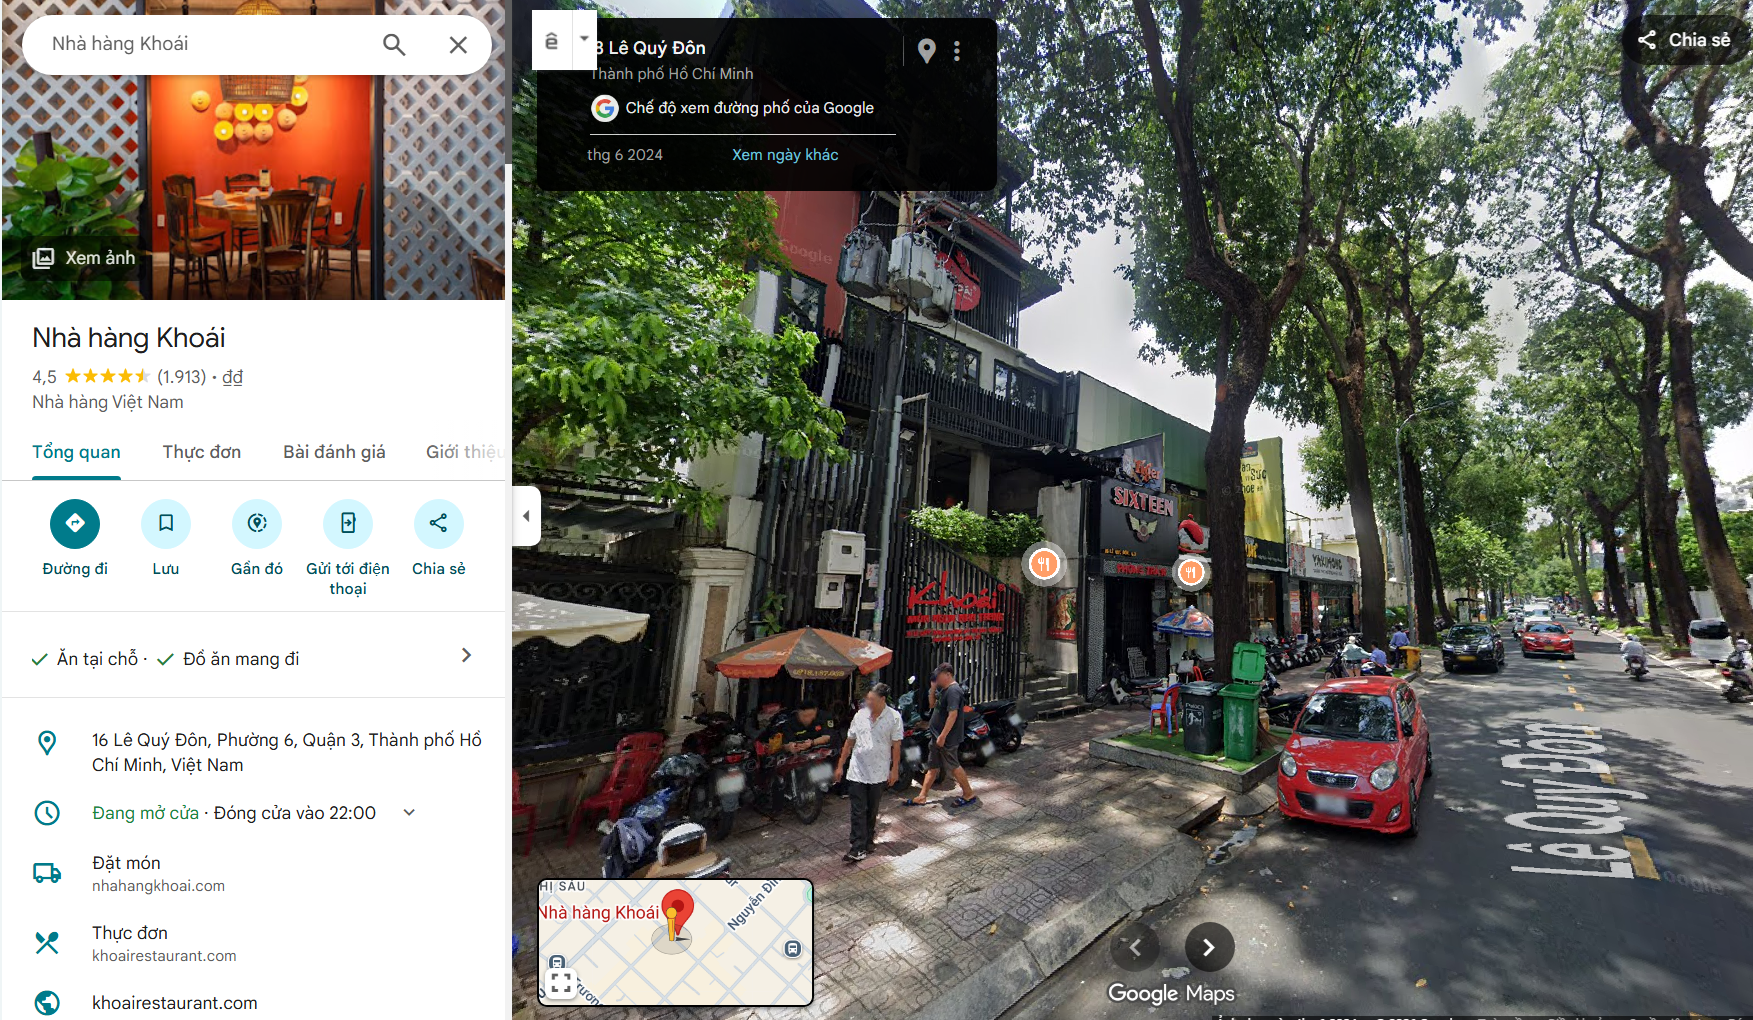Open the Bài đánh giá tab

point(334,452)
